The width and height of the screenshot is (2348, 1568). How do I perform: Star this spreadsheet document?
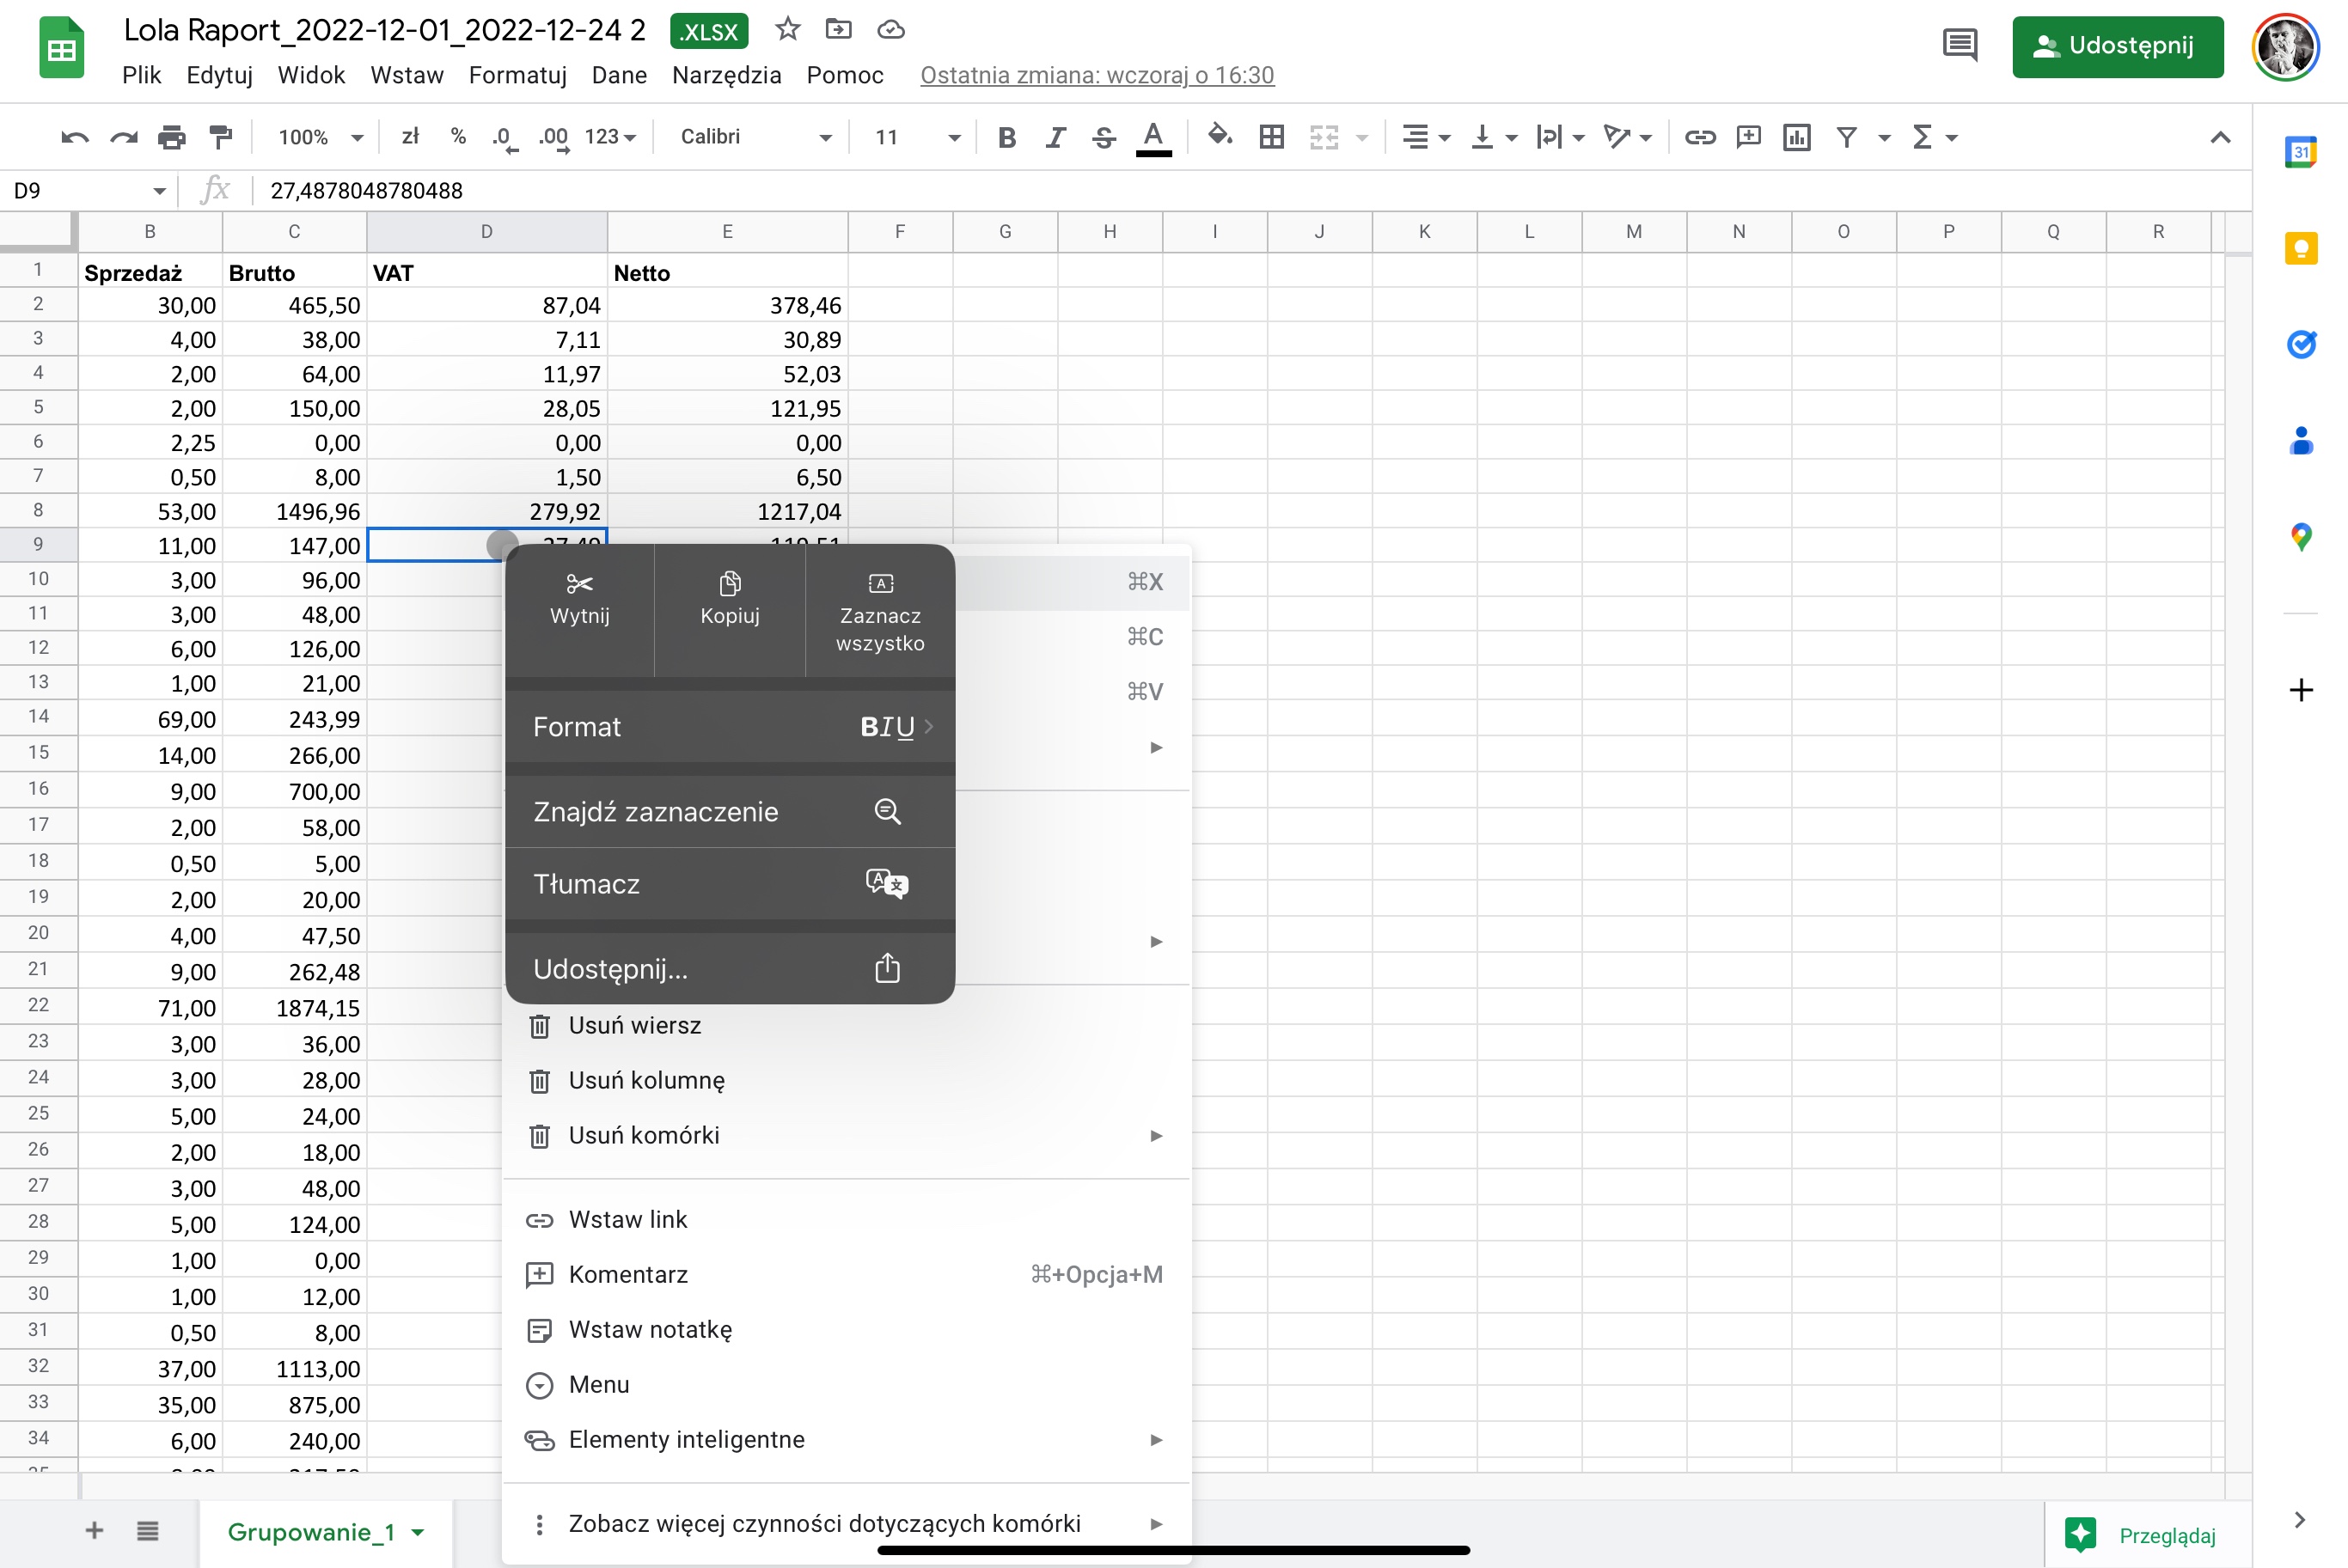point(787,30)
